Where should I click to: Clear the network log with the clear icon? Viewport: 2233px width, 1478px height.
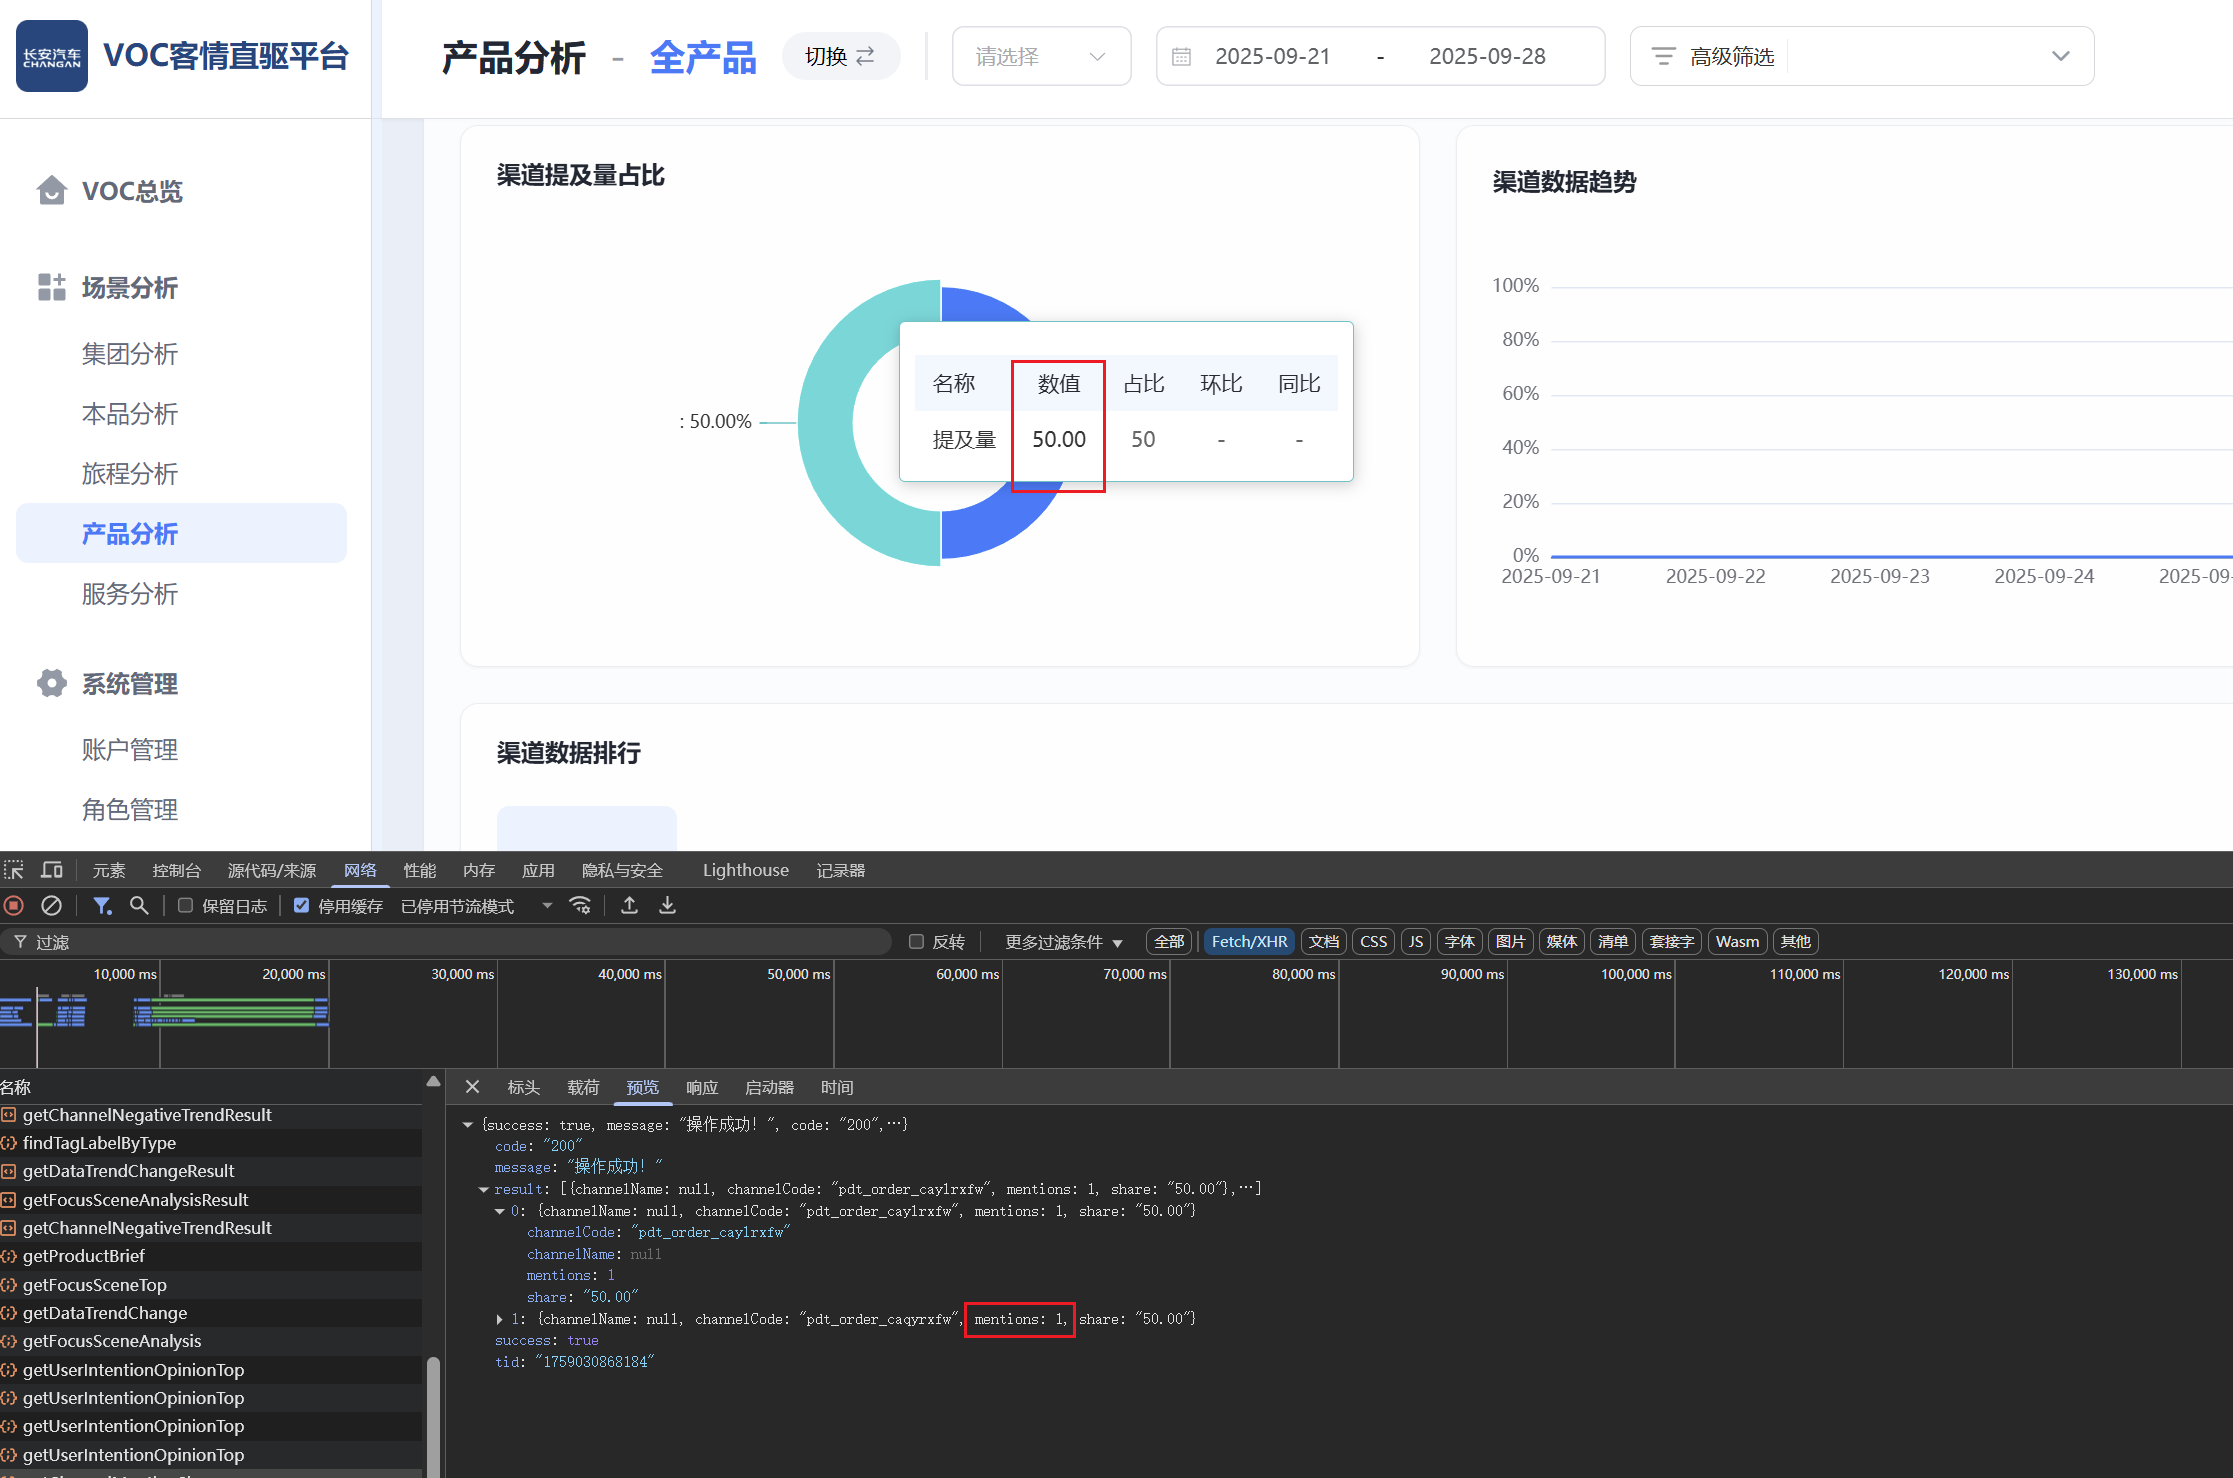coord(51,906)
